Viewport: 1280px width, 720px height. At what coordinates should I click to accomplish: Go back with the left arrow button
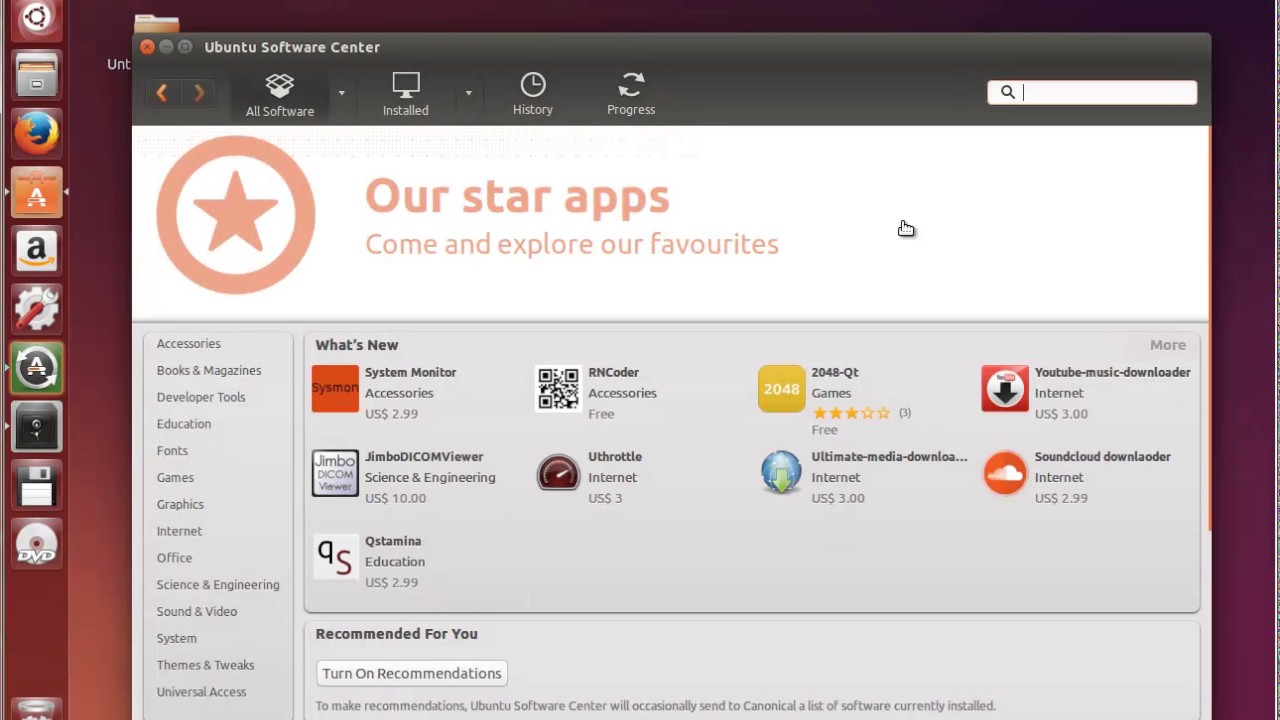click(x=162, y=93)
